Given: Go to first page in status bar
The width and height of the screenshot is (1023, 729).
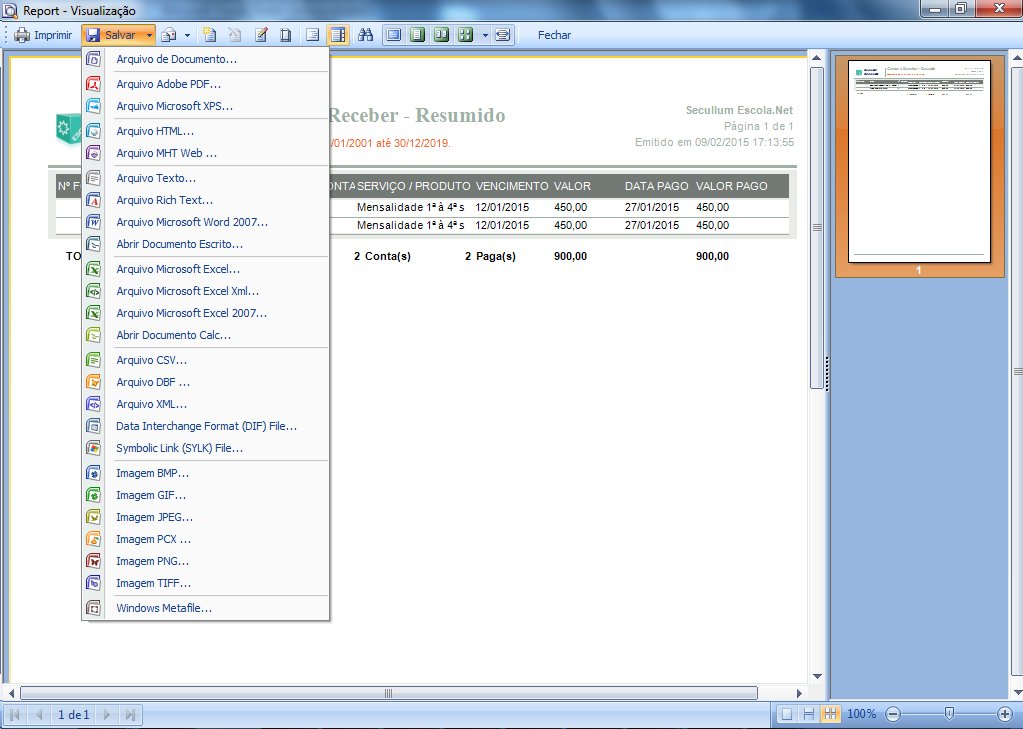Looking at the screenshot, I should [14, 715].
